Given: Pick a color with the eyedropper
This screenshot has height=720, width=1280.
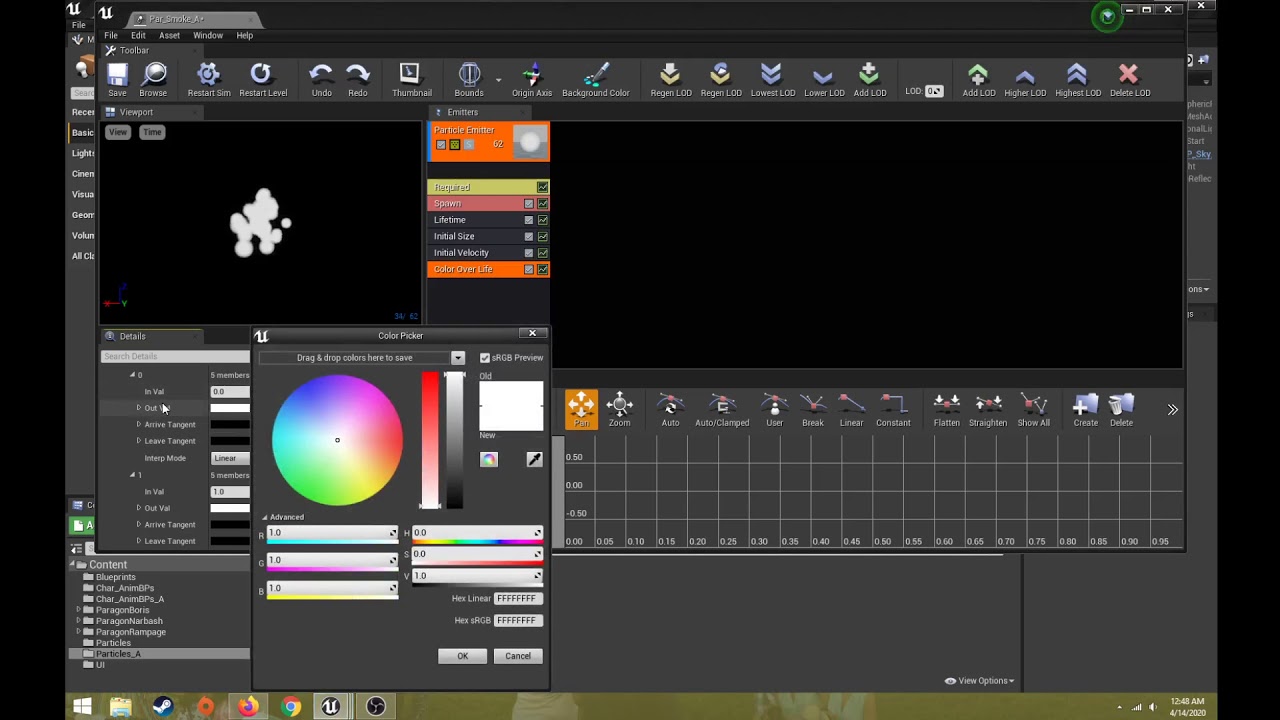Looking at the screenshot, I should pos(534,459).
